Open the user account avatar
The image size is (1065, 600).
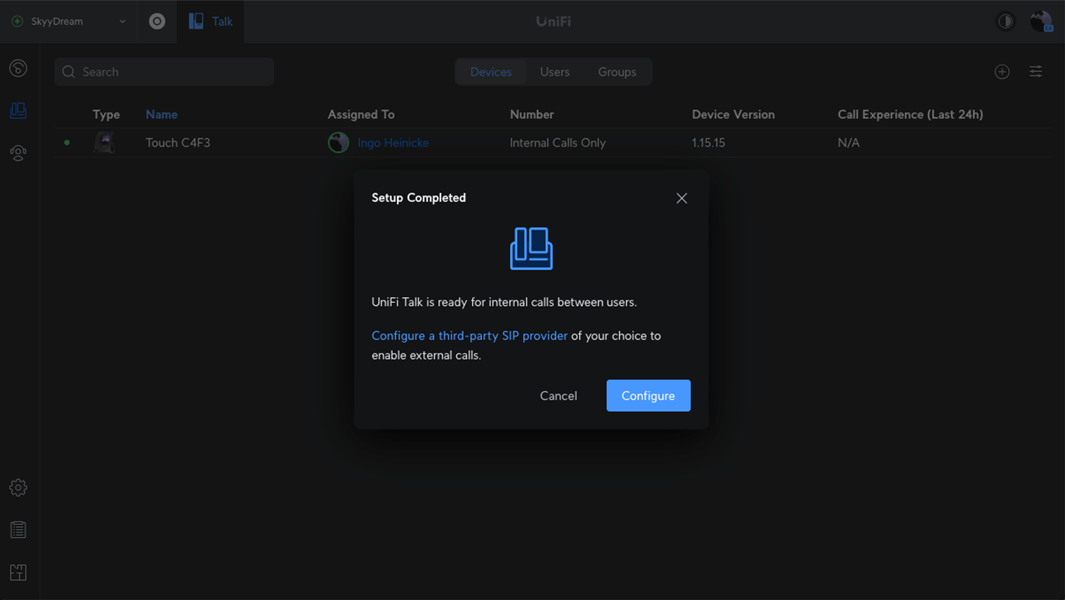coord(1041,21)
